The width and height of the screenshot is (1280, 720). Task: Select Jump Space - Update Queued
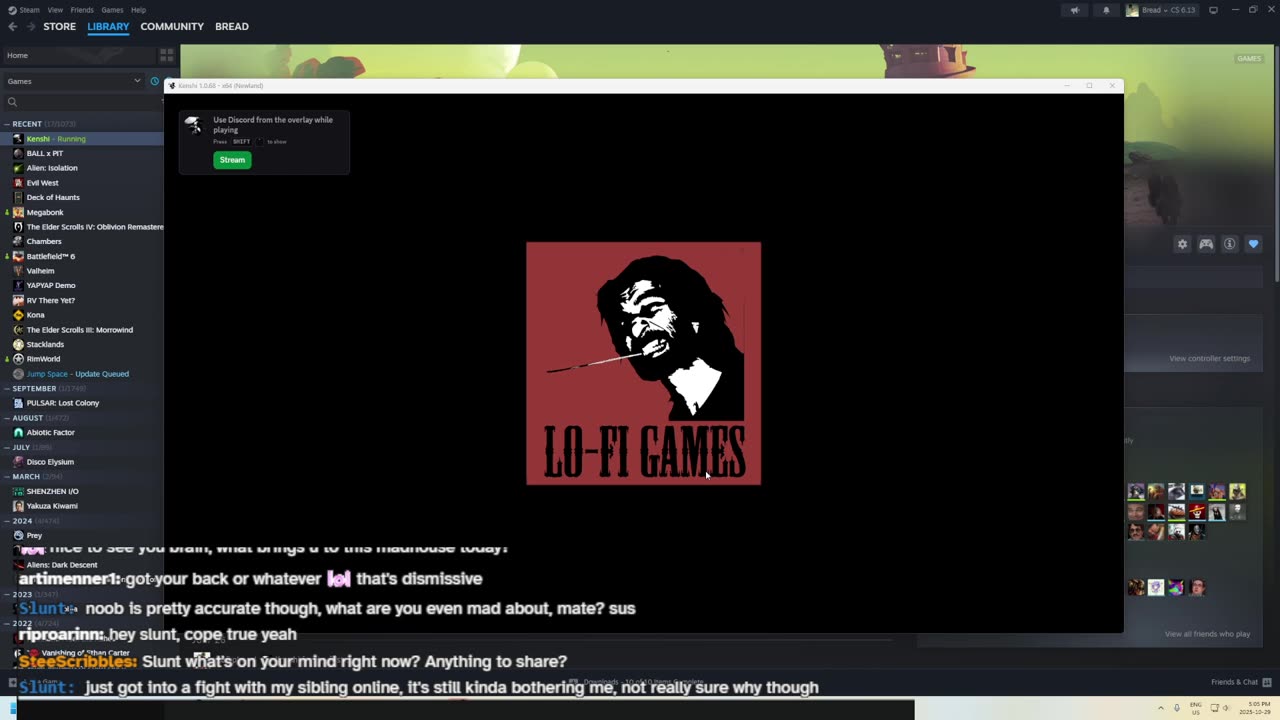[x=82, y=374]
